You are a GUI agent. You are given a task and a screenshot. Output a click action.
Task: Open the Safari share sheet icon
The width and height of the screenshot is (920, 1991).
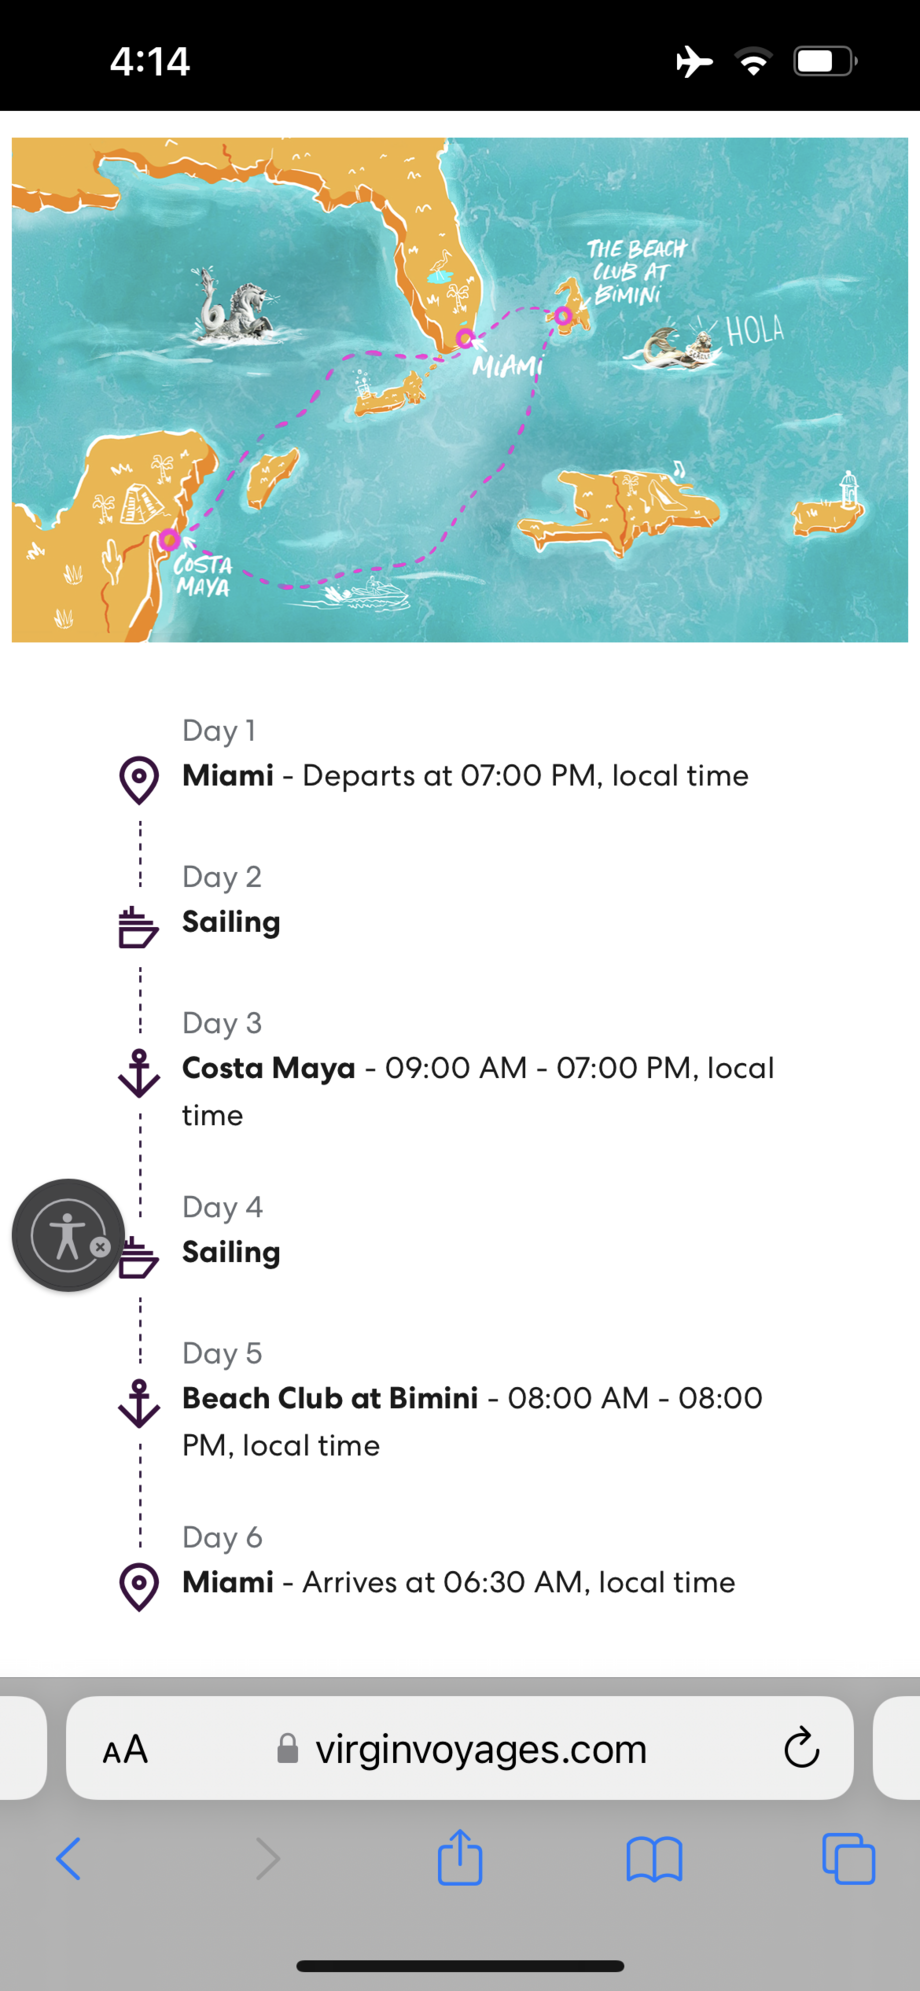[460, 1857]
